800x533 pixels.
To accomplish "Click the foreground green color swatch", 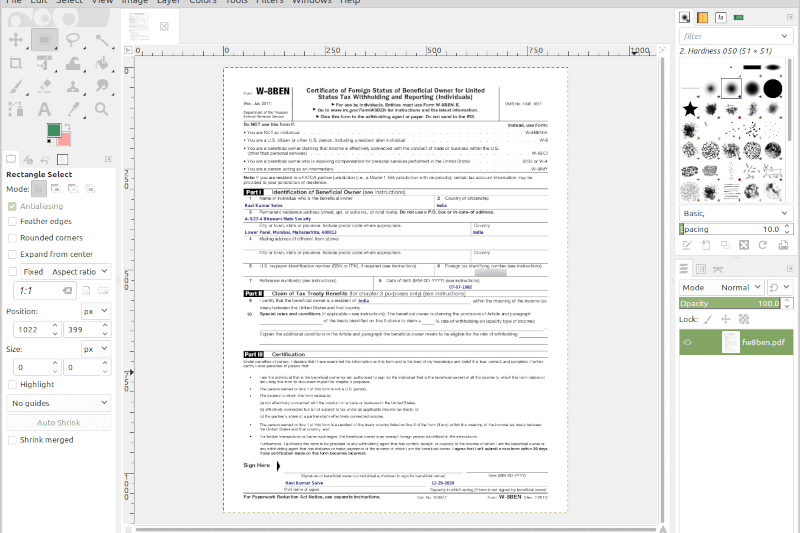I will click(54, 130).
